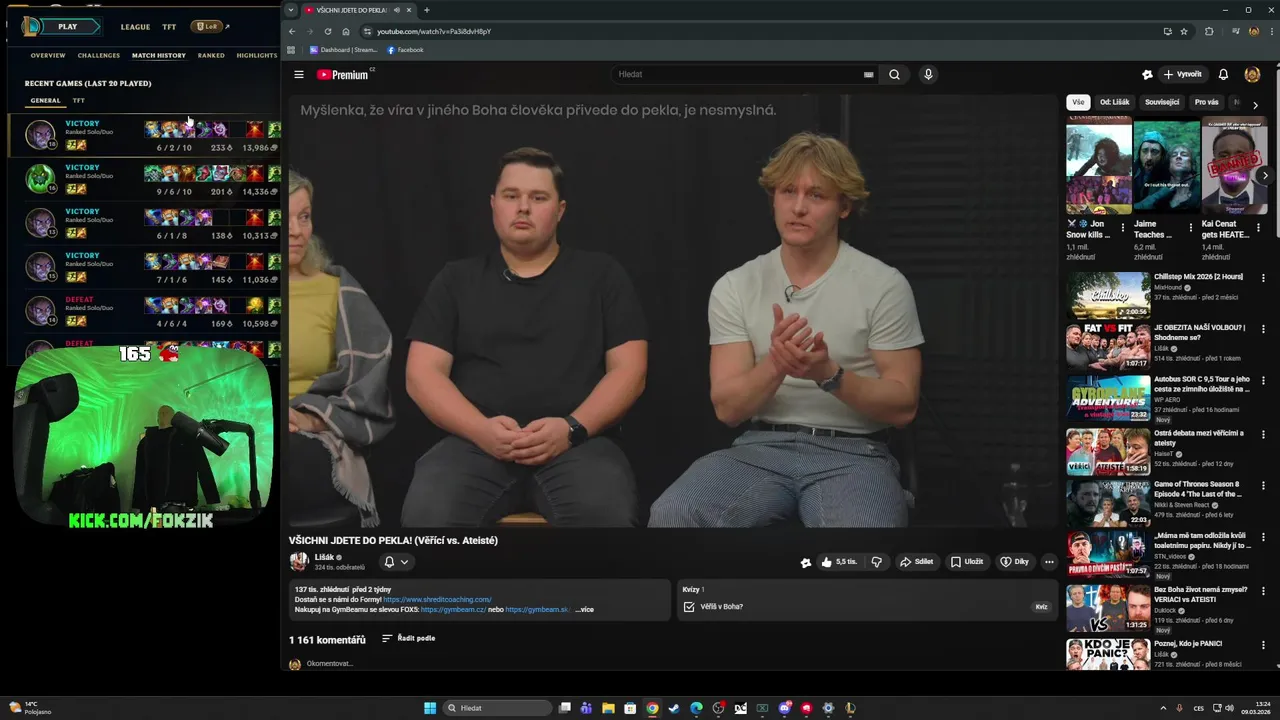Advance the Shorts shelf with right arrow
Viewport: 1280px width, 720px height.
point(1265,176)
